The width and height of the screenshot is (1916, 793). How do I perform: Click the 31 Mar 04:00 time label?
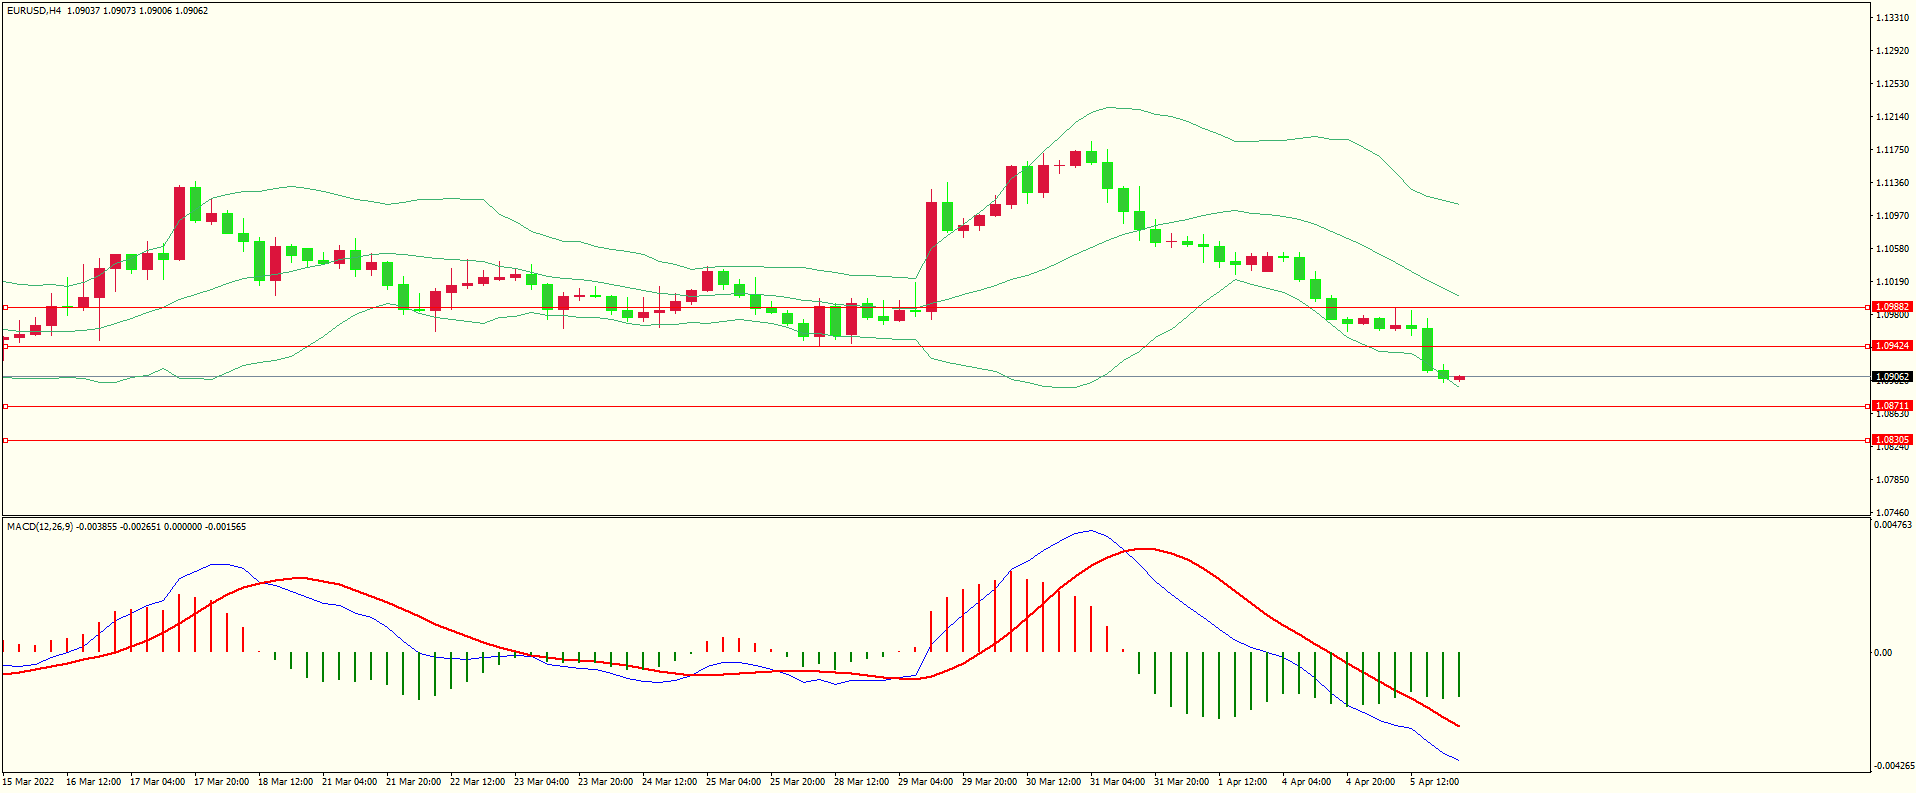(1117, 782)
